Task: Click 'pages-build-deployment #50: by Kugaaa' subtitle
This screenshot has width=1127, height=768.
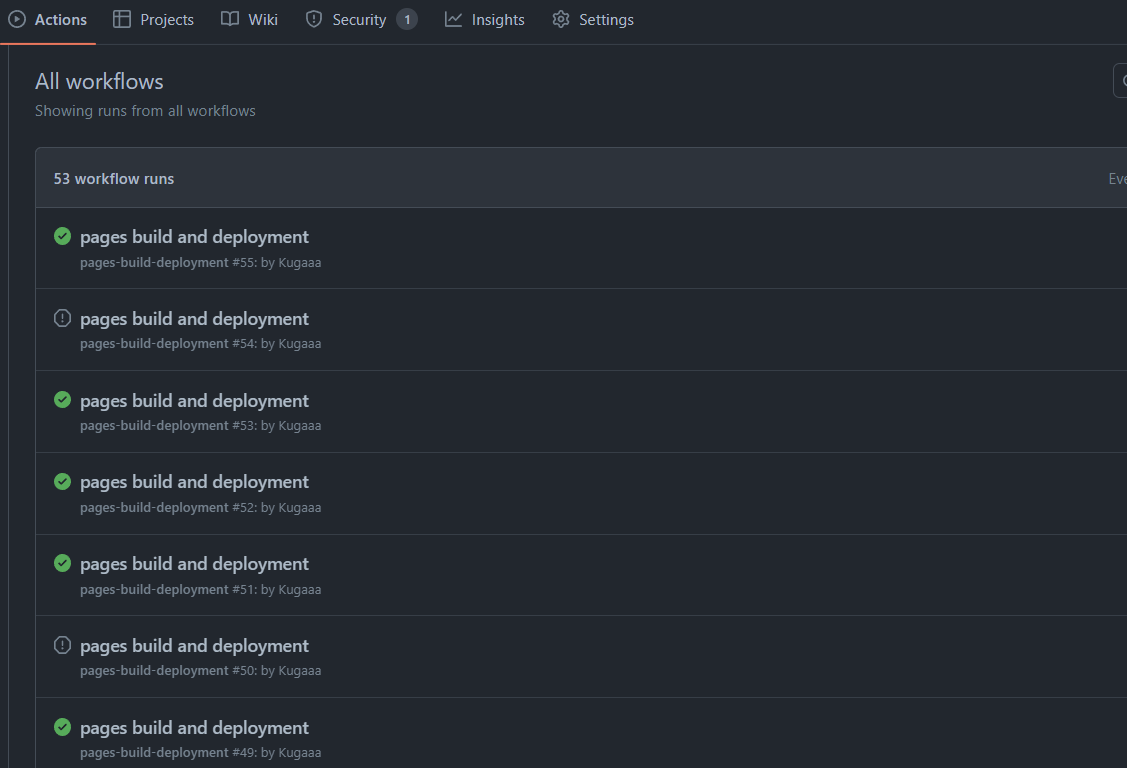Action: (201, 670)
